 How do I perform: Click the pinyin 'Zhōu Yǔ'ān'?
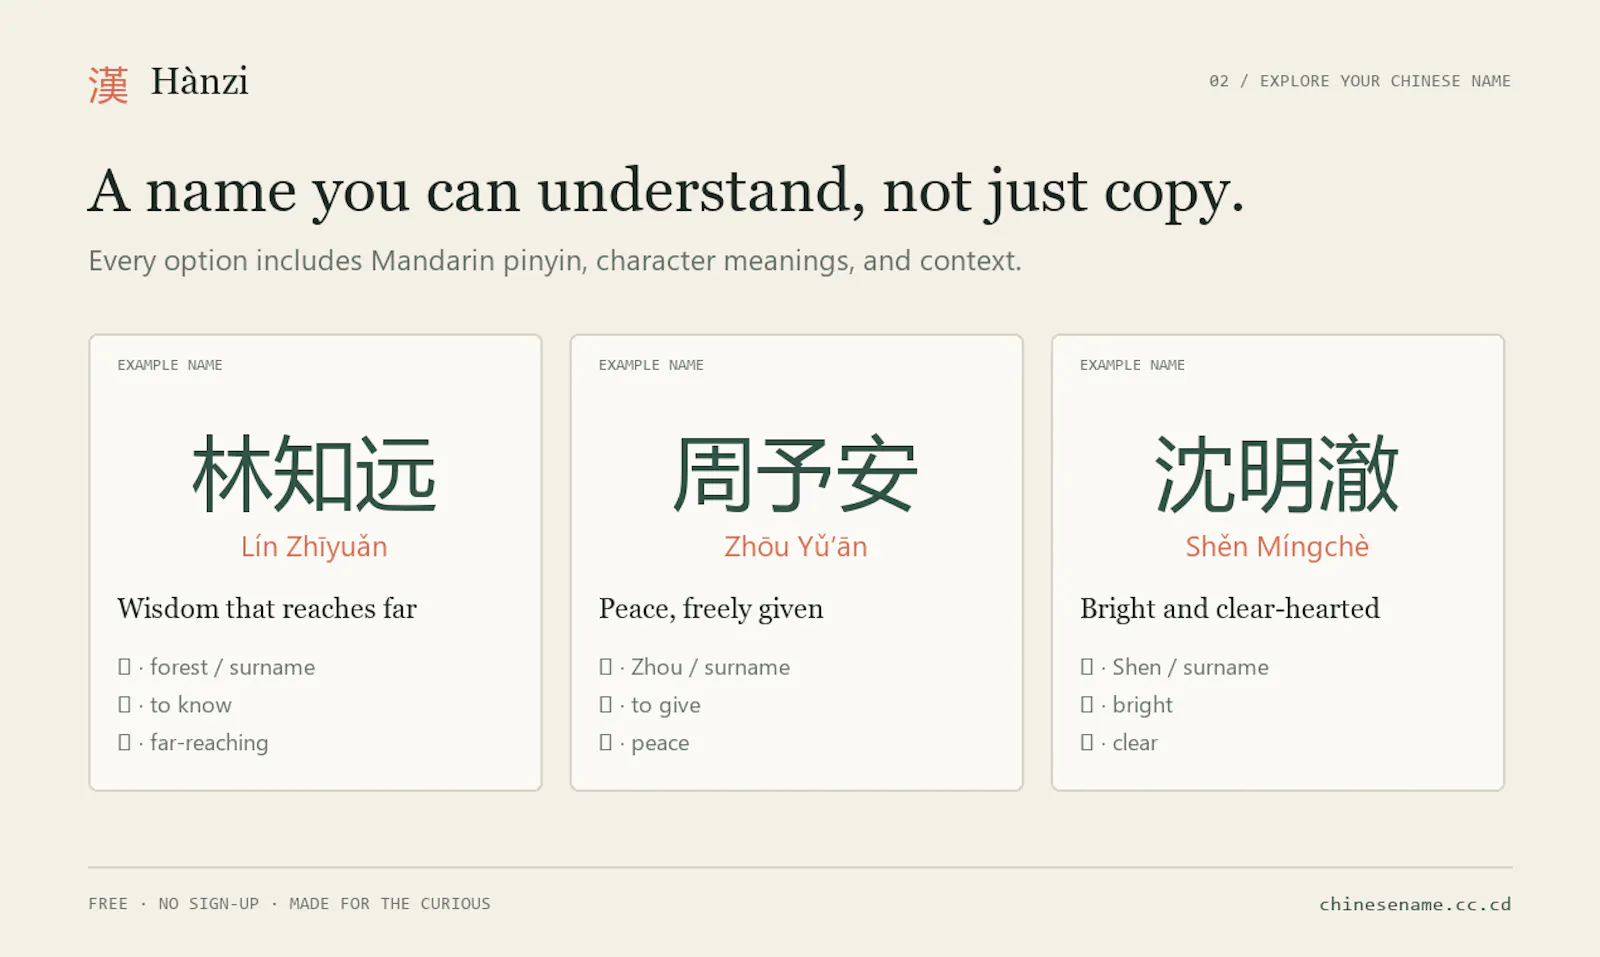pyautogui.click(x=796, y=547)
